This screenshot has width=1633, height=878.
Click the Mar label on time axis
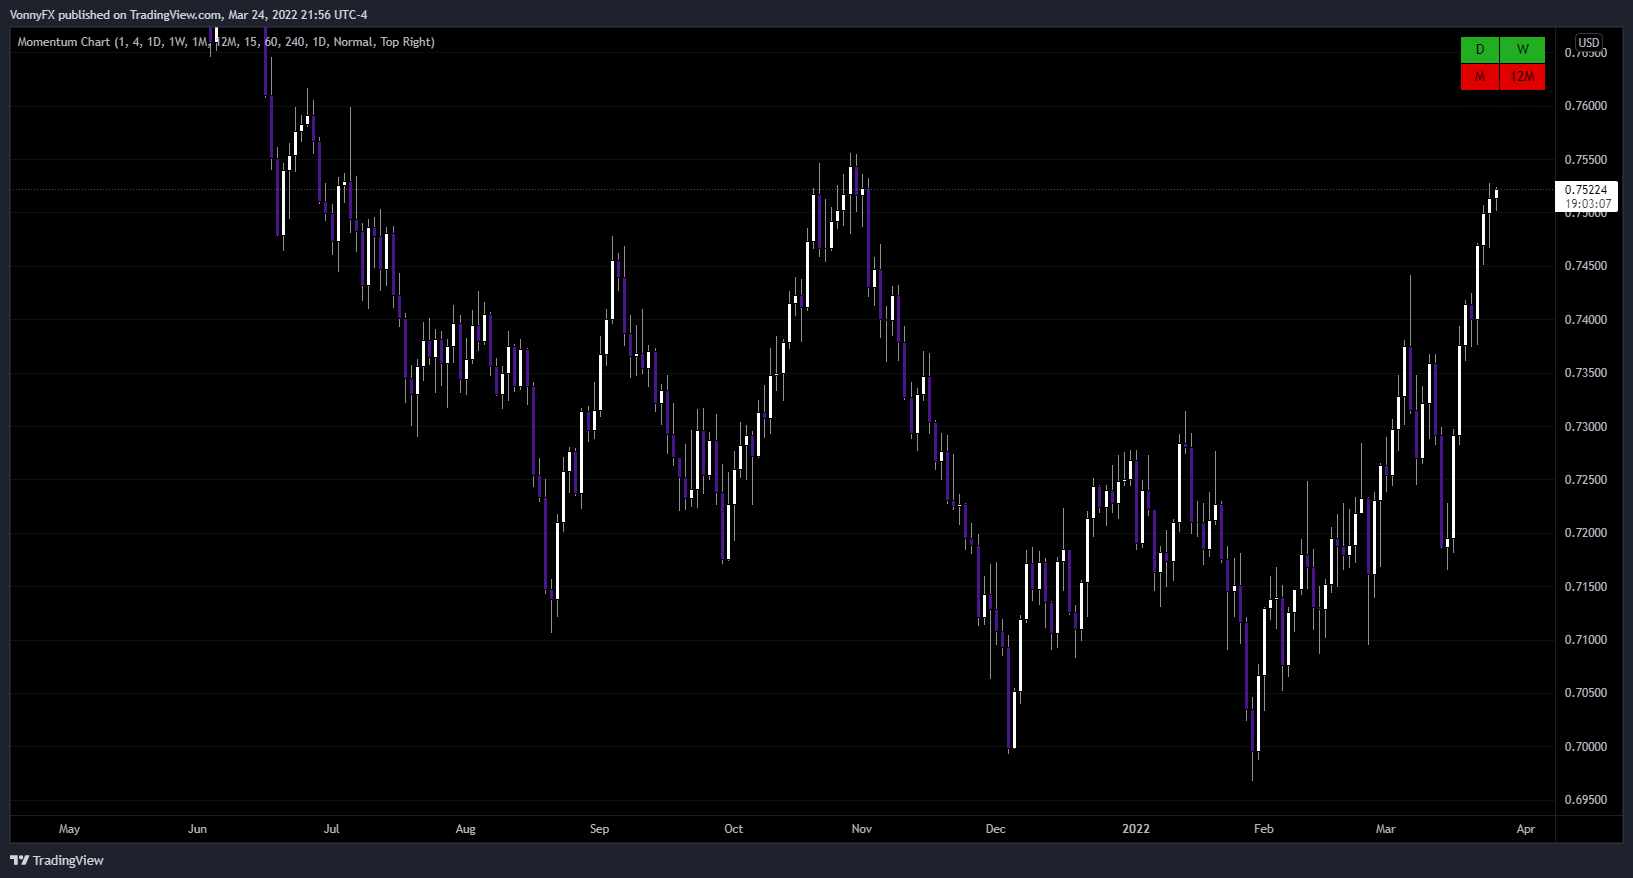tap(1385, 829)
